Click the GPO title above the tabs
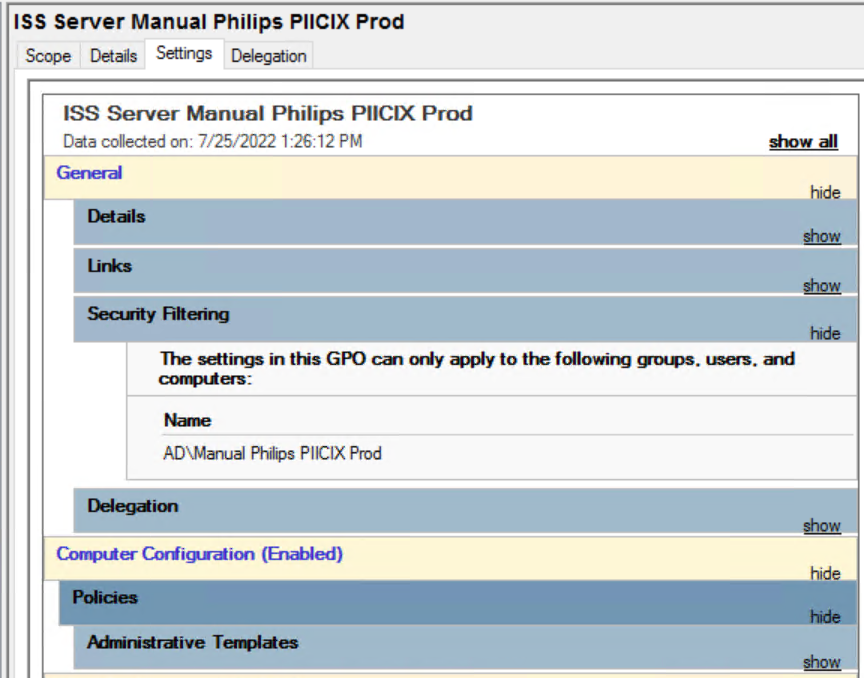 [x=209, y=22]
